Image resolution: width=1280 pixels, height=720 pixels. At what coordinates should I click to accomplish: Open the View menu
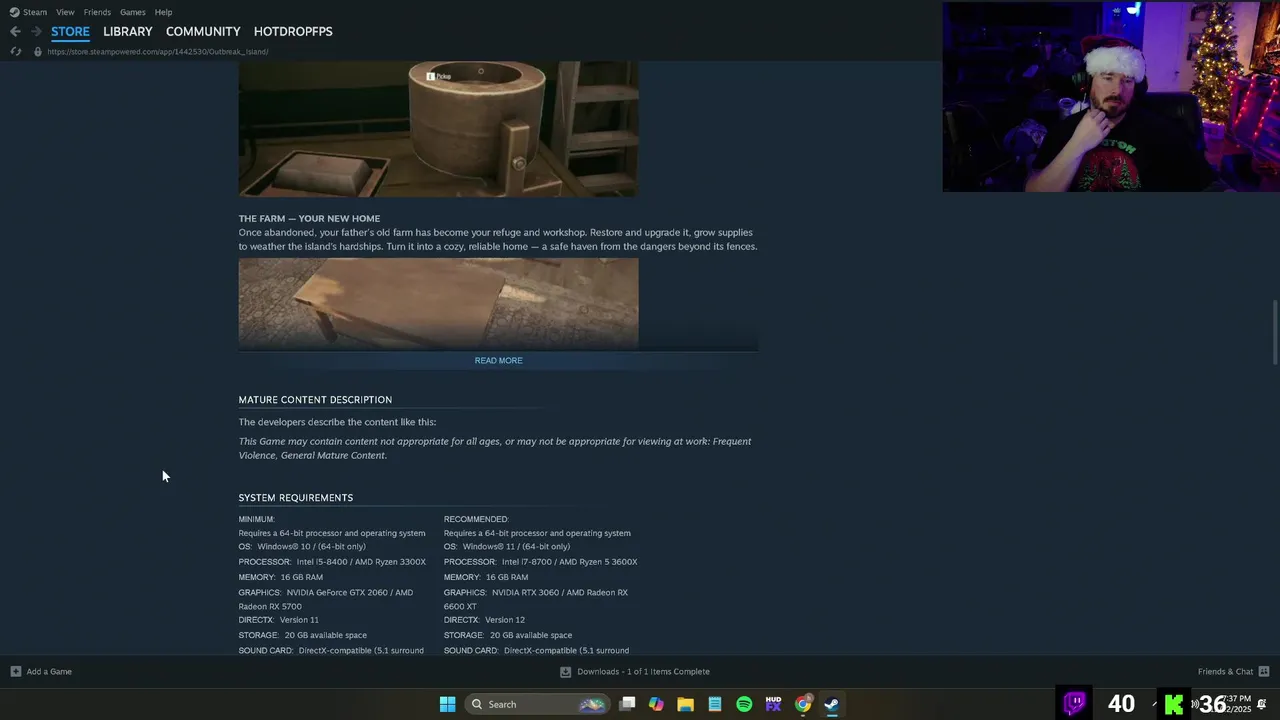[65, 12]
